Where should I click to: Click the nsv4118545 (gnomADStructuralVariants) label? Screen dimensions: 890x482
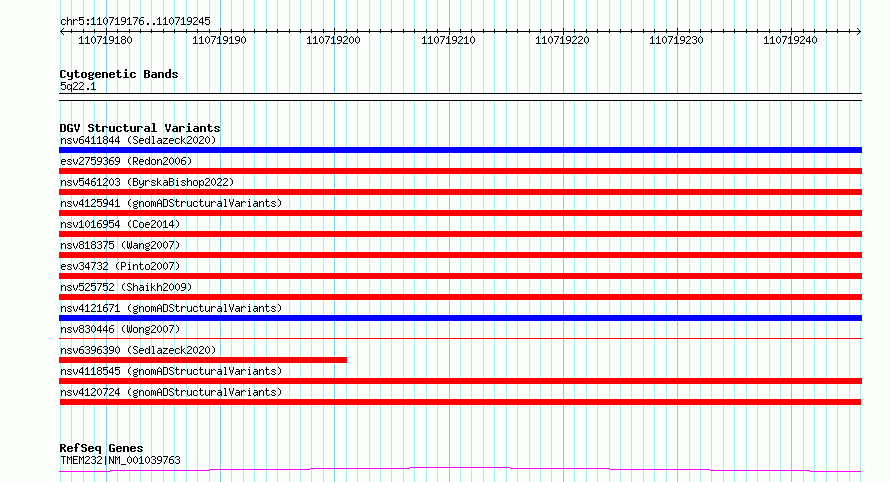tap(171, 371)
